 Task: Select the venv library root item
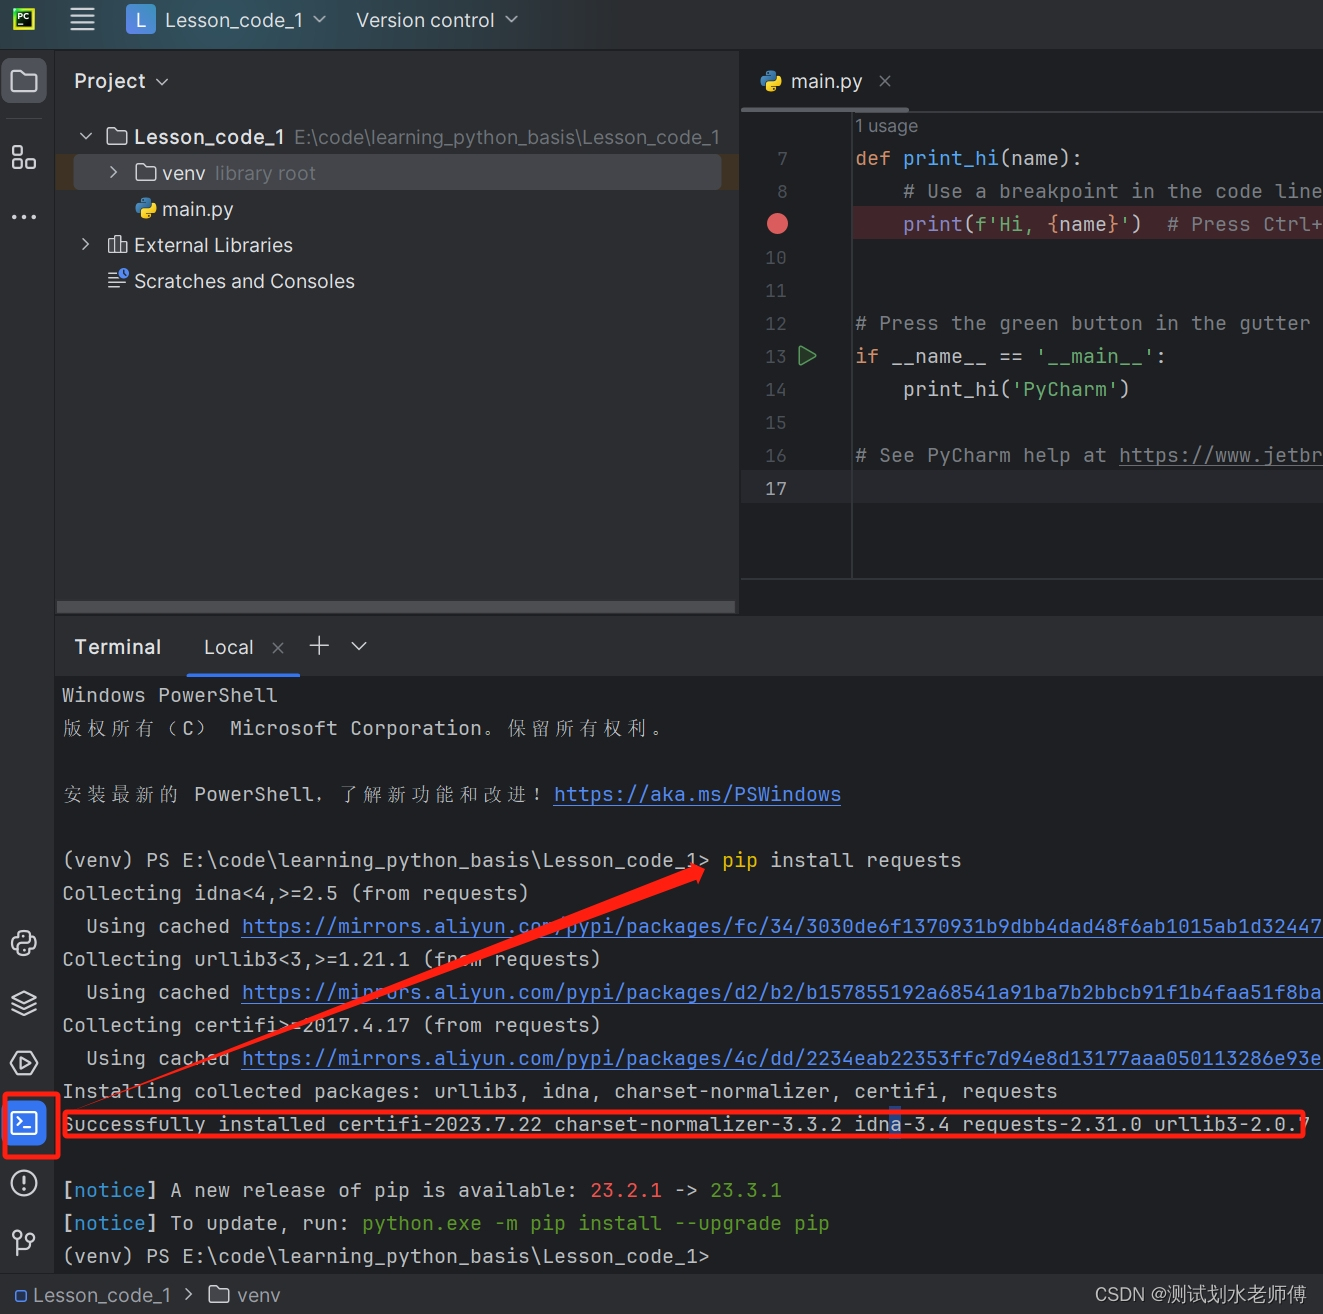(397, 173)
